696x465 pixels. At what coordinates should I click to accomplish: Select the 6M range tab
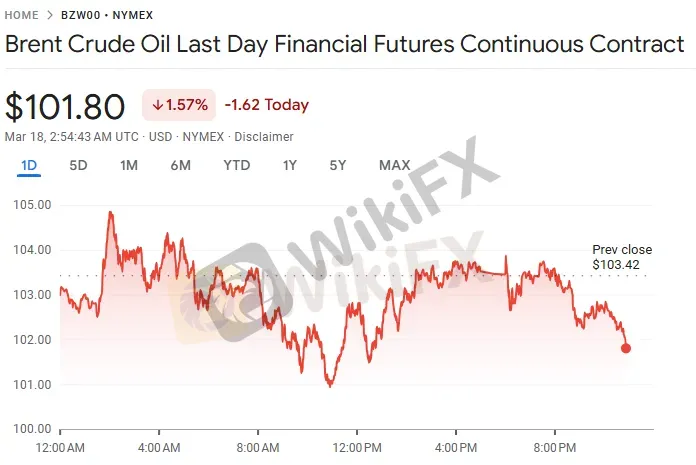click(180, 165)
